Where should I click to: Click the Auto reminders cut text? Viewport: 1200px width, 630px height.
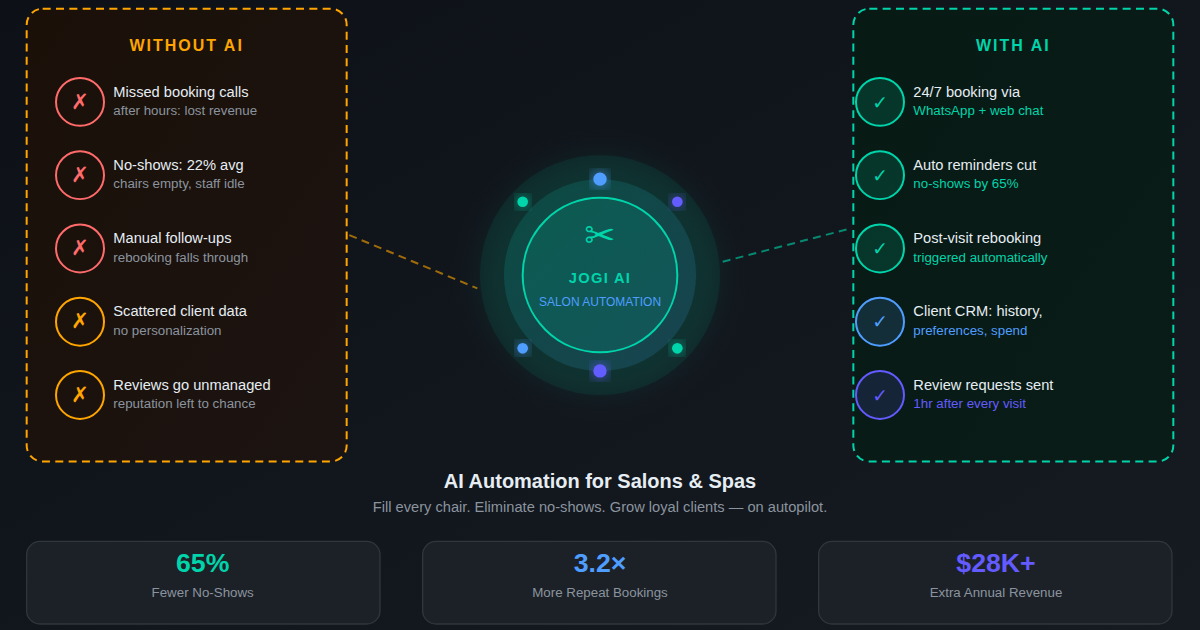tap(975, 165)
